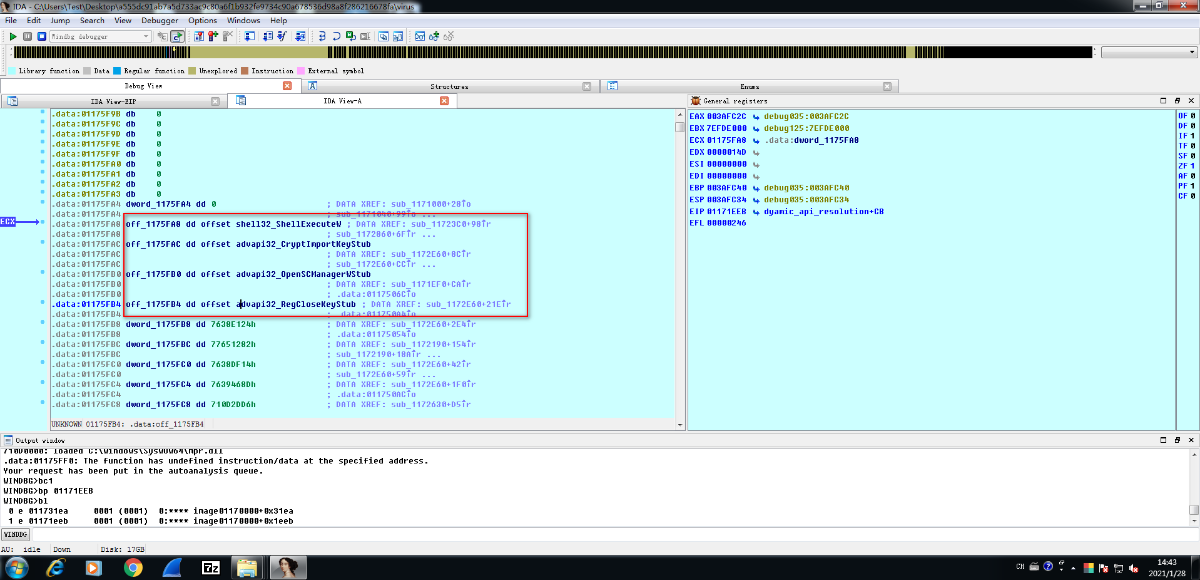Click the External symbol legend color swatch
Screen dimensions: 1200x580
(301, 71)
